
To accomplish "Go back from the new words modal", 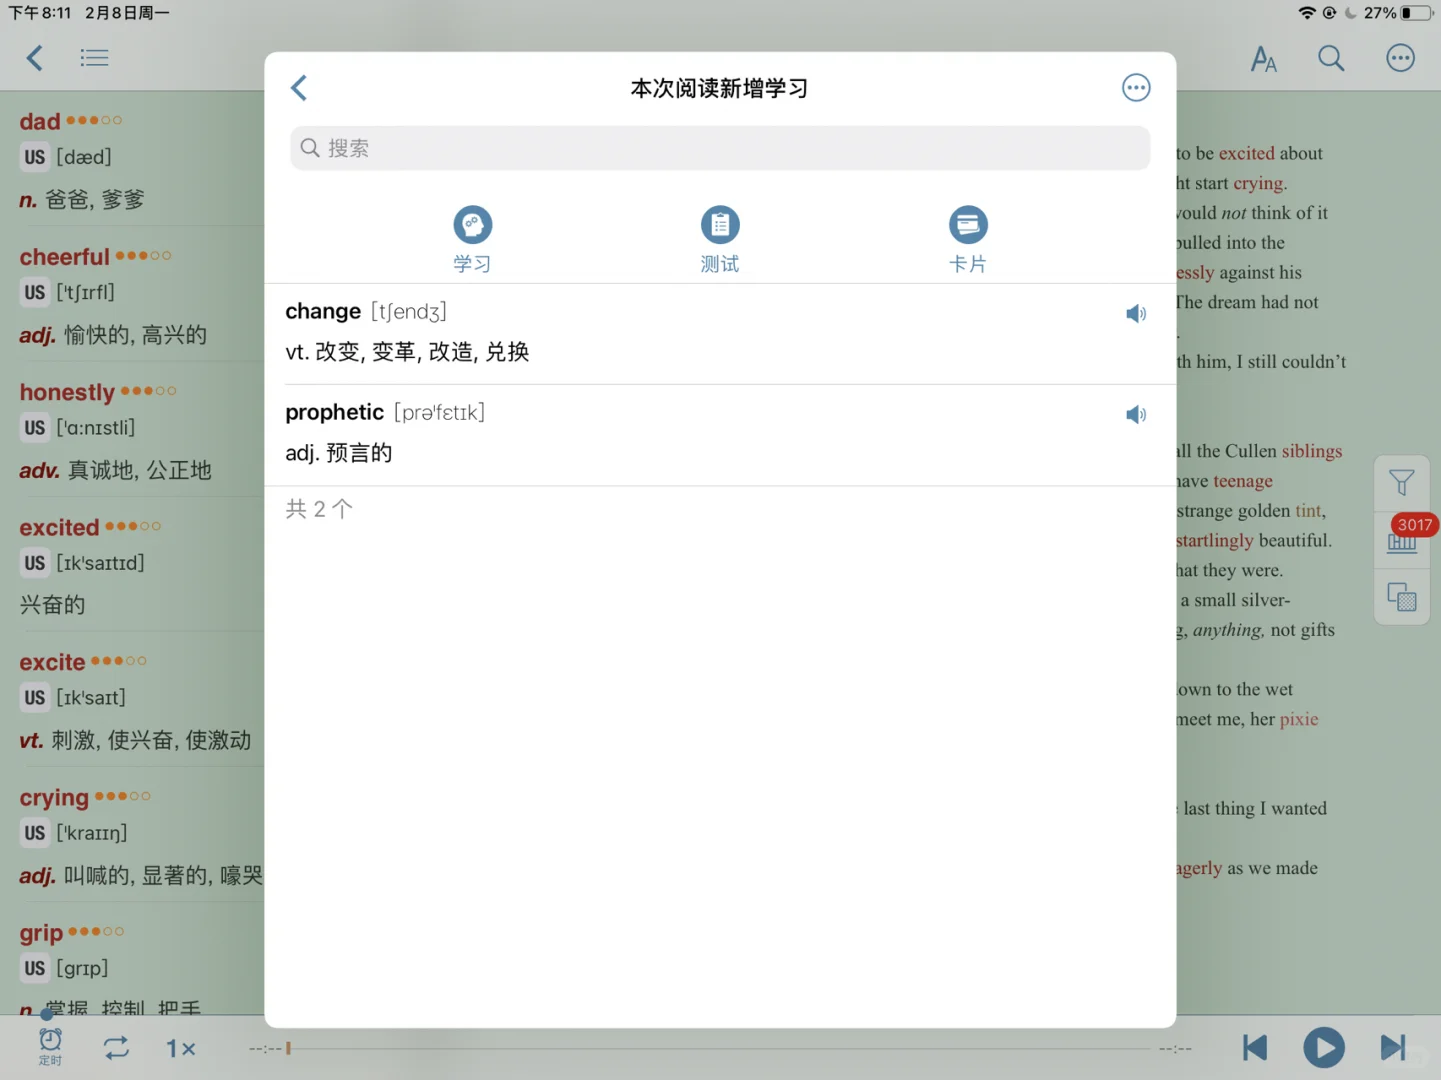I will pos(298,88).
